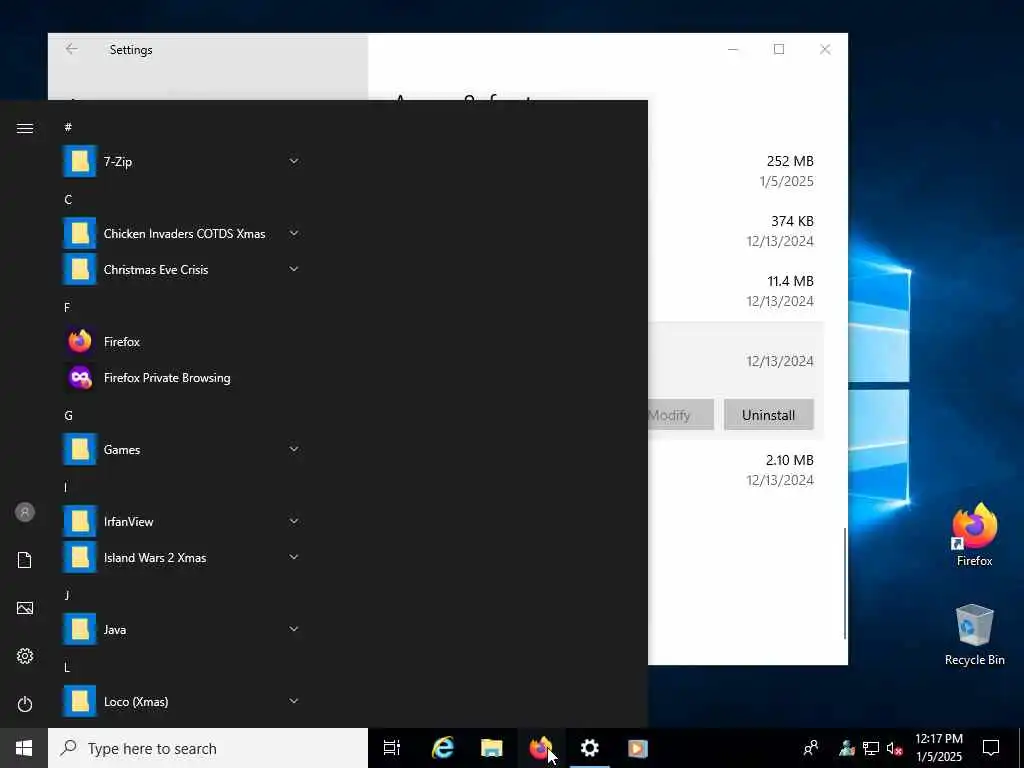
Task: Click the Settings window vertical scrollbar
Action: [x=844, y=583]
